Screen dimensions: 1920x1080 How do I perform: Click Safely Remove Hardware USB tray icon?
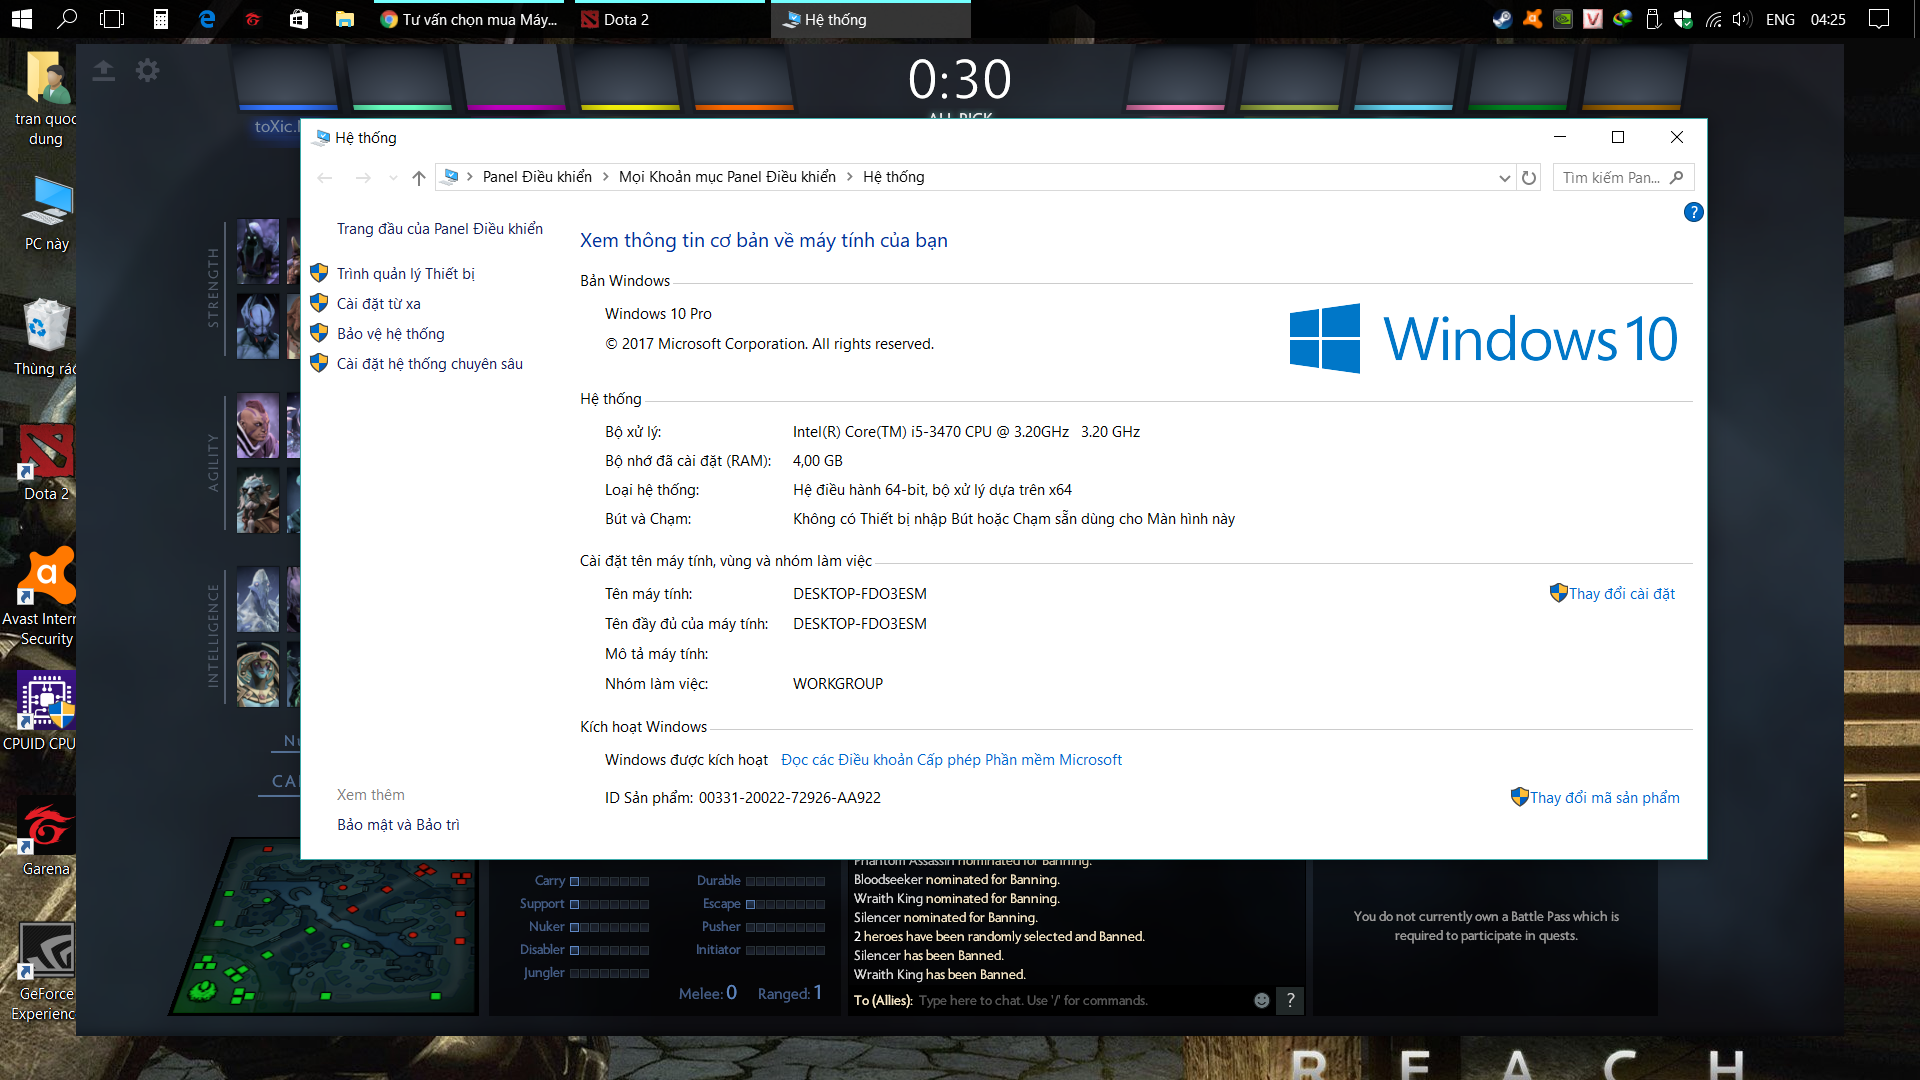point(1653,19)
